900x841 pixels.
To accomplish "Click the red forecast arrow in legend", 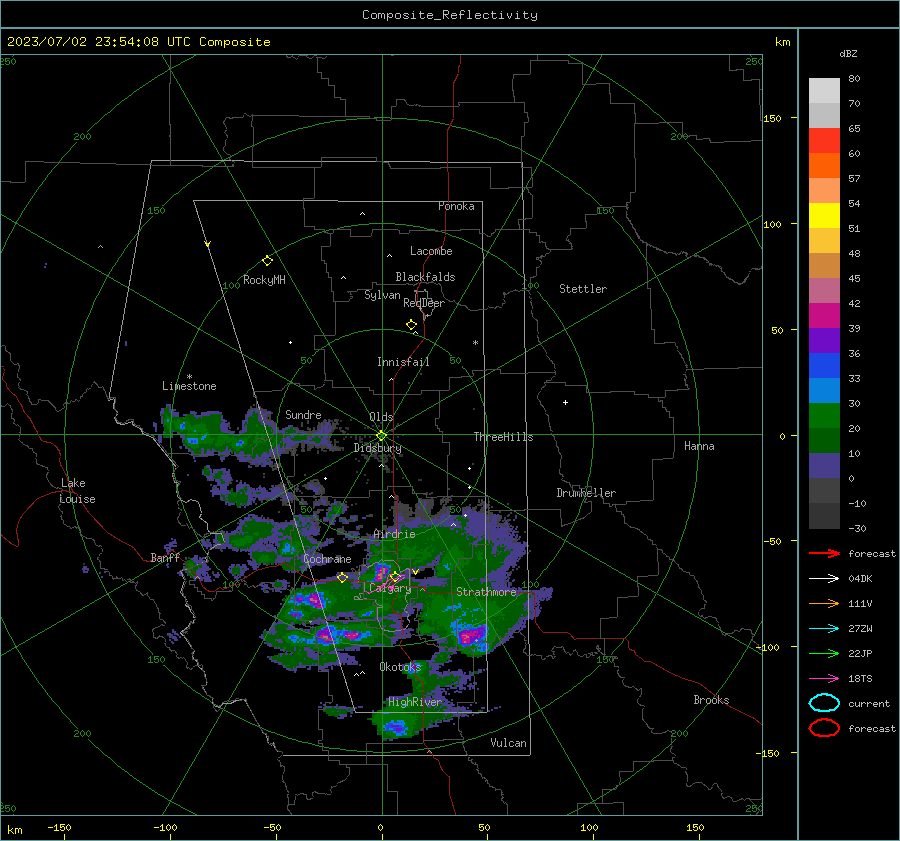I will click(824, 553).
